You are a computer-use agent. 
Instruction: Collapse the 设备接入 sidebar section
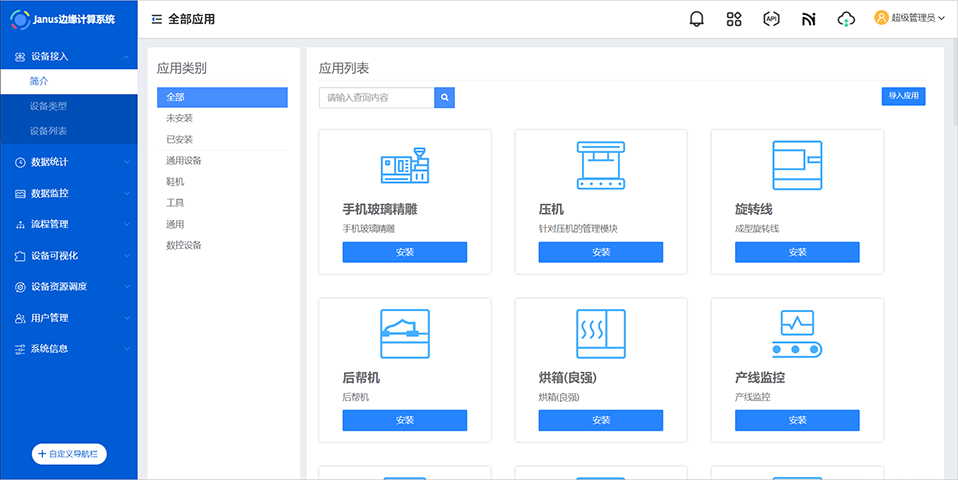(66, 57)
